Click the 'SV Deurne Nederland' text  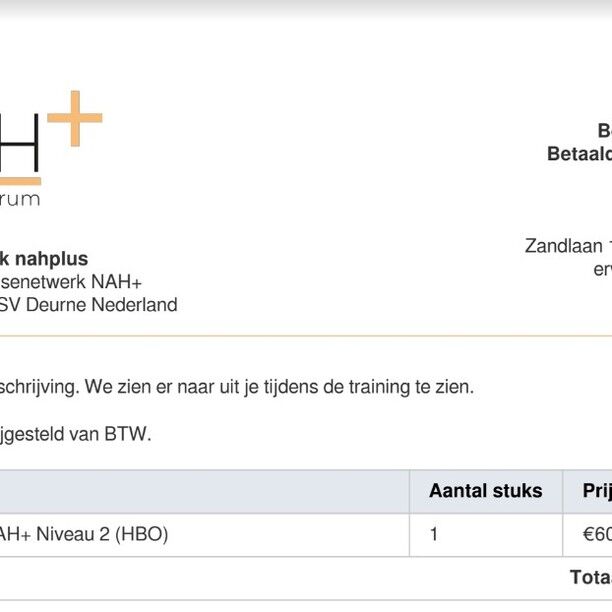click(89, 305)
